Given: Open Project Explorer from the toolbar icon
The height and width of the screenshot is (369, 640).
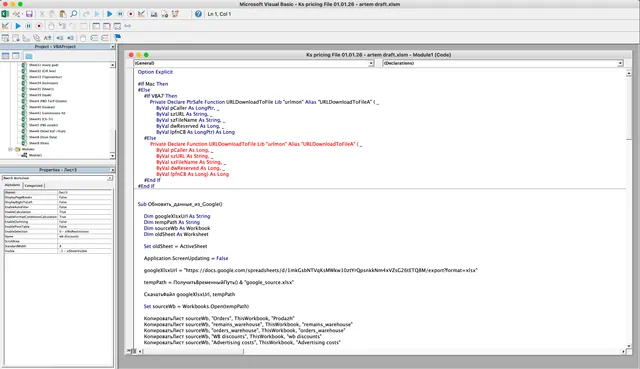Looking at the screenshot, I should (154, 14).
